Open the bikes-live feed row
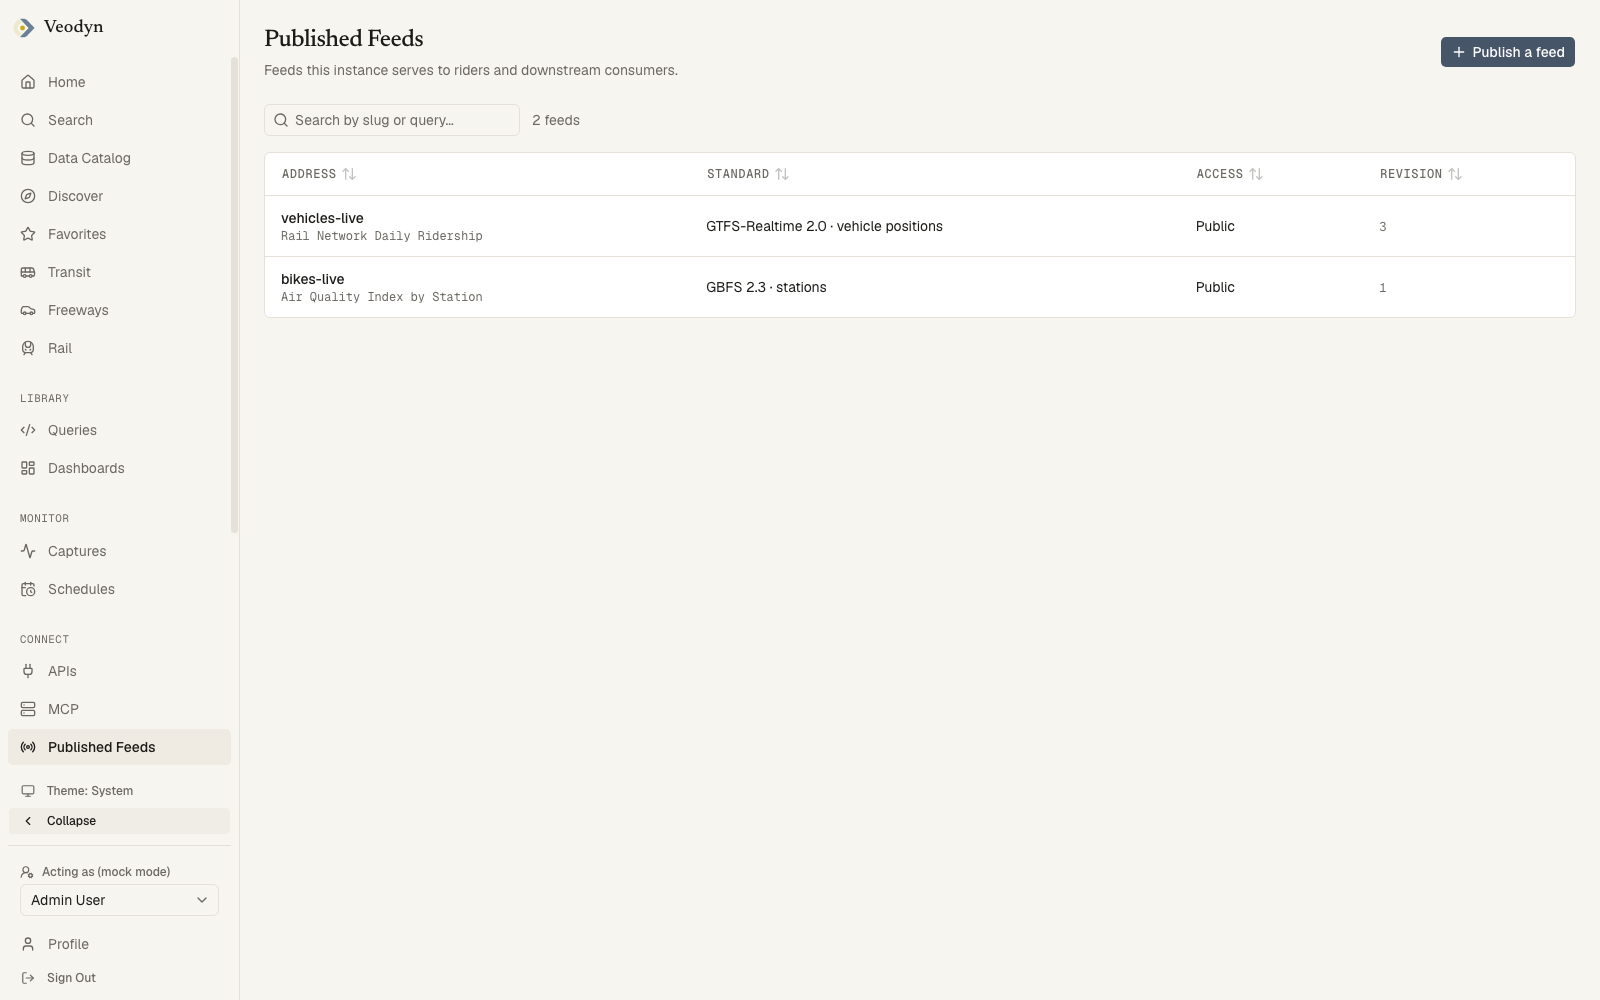 [920, 287]
